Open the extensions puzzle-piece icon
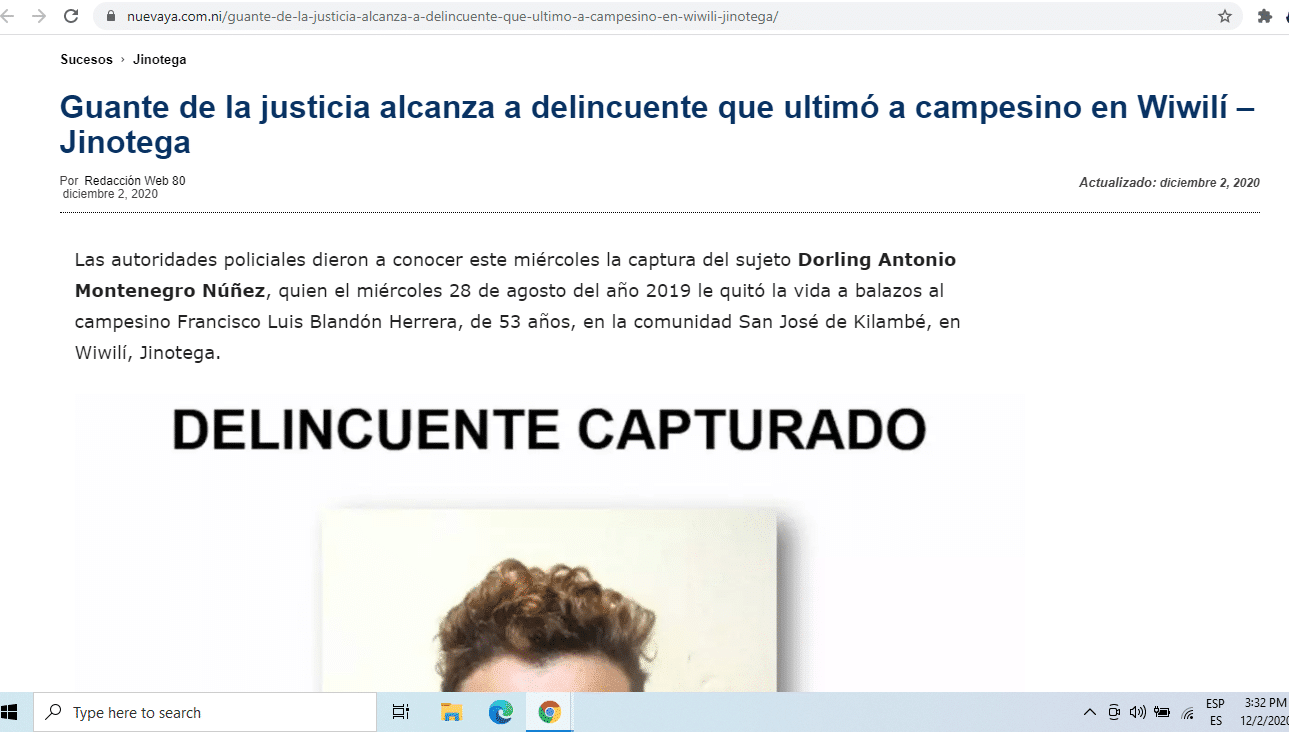Viewport: 1289px width, 732px height. click(x=1264, y=16)
